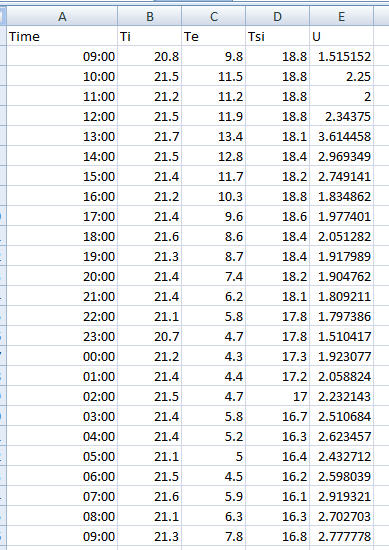Viewport: 389px width, 550px height.
Task: Select the cell containing 1.515152
Action: tap(341, 56)
